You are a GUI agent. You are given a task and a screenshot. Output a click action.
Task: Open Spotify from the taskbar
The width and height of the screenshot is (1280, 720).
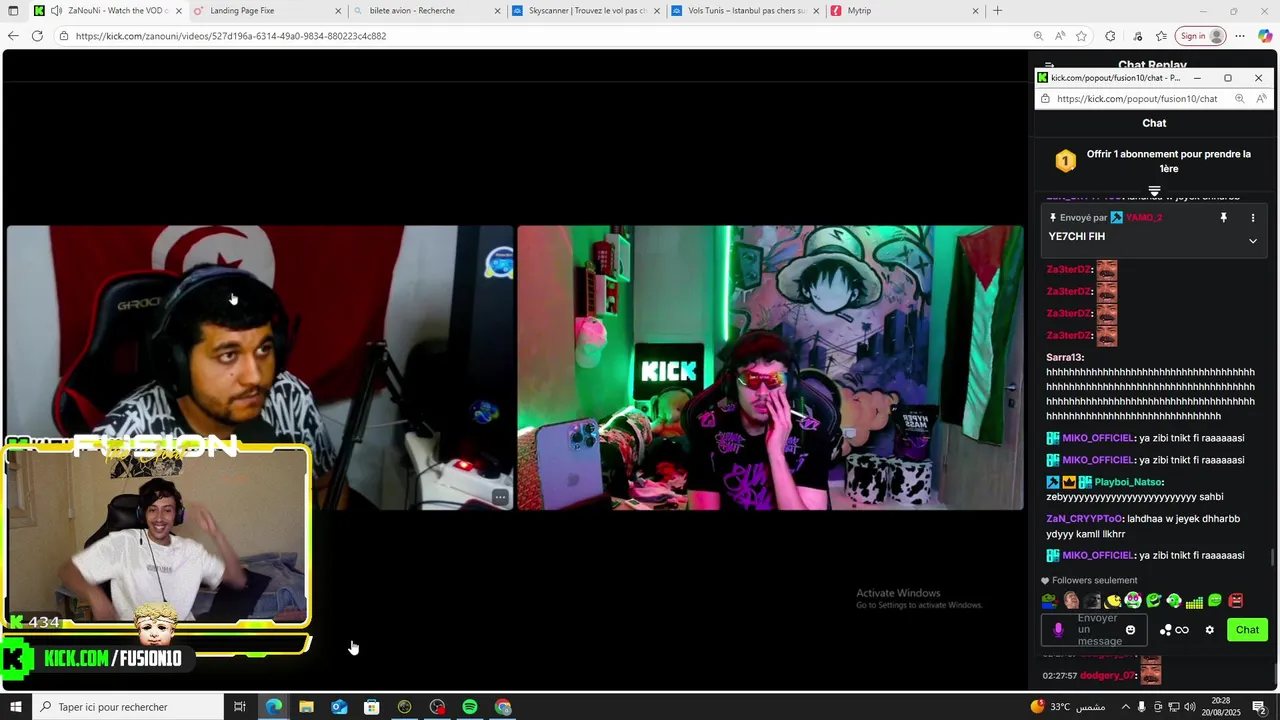pyautogui.click(x=470, y=707)
